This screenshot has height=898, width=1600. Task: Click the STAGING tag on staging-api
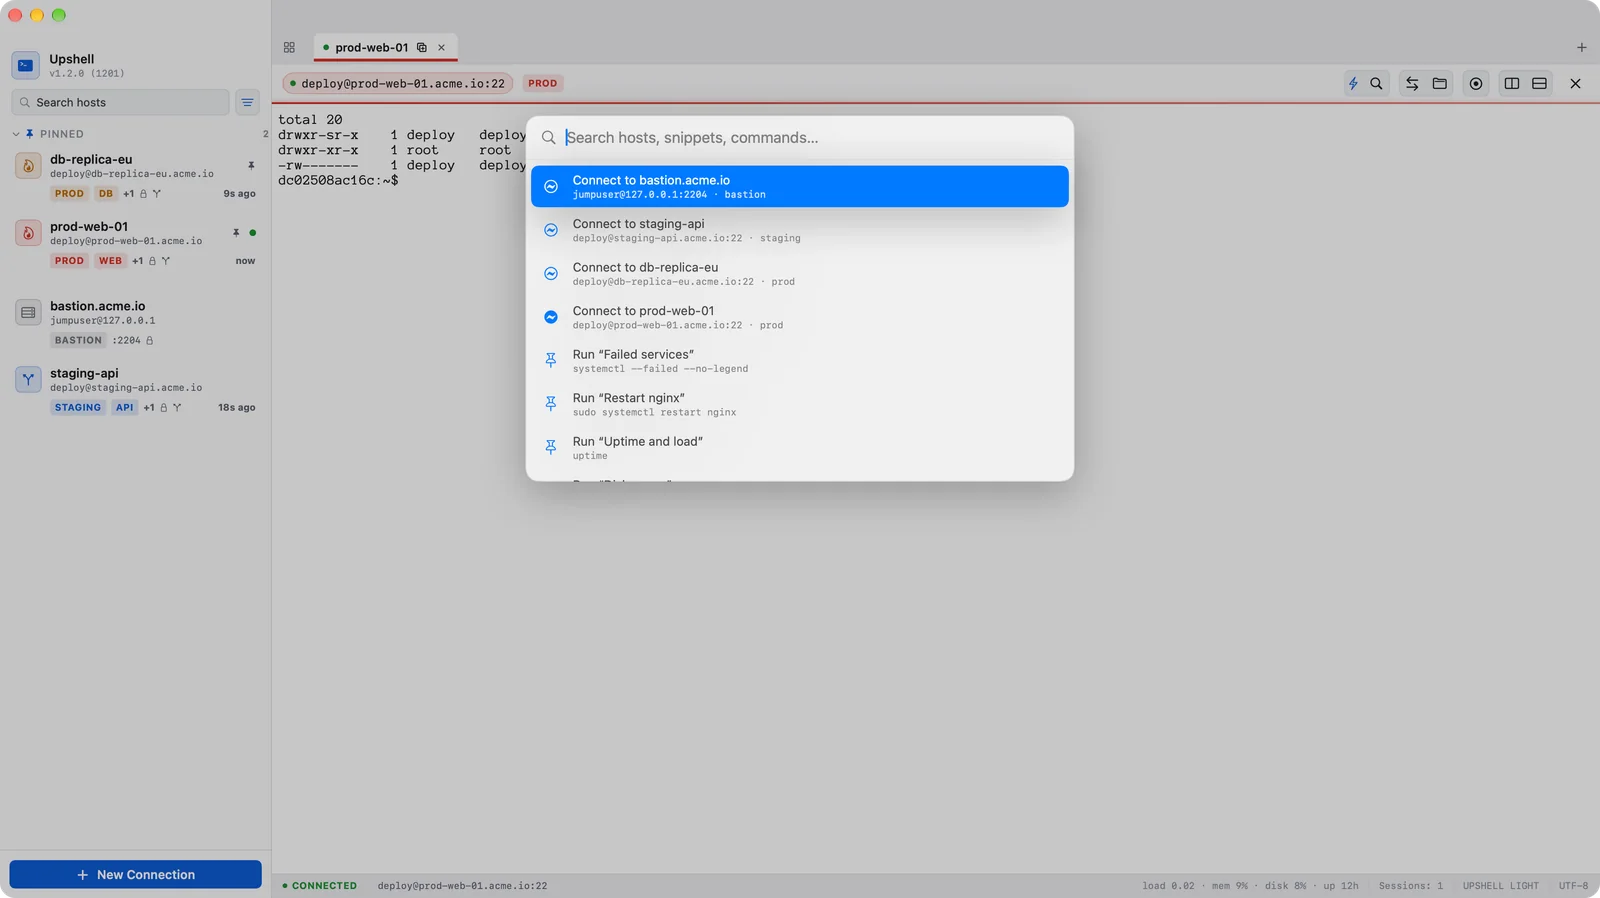tap(78, 408)
